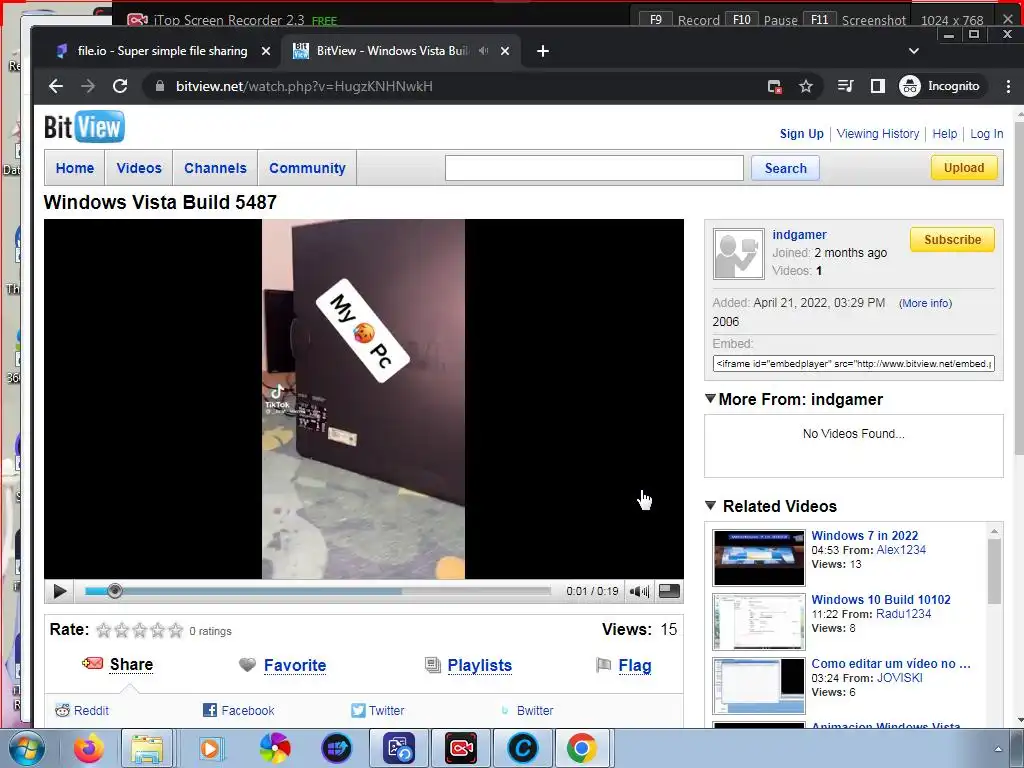1024x768 pixels.
Task: Bookmark this page with star icon
Action: [806, 86]
